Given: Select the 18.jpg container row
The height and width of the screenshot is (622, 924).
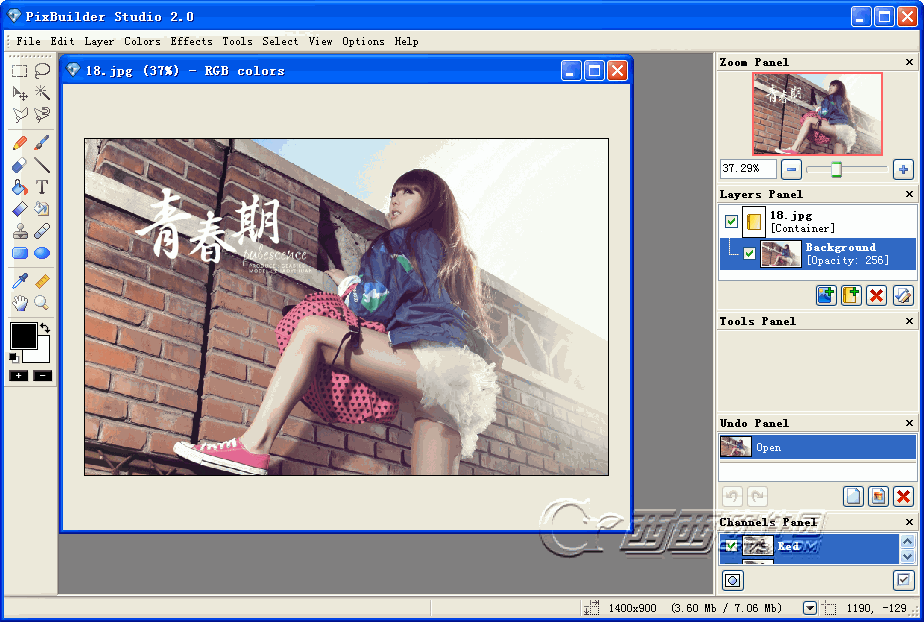Looking at the screenshot, I should click(x=818, y=221).
